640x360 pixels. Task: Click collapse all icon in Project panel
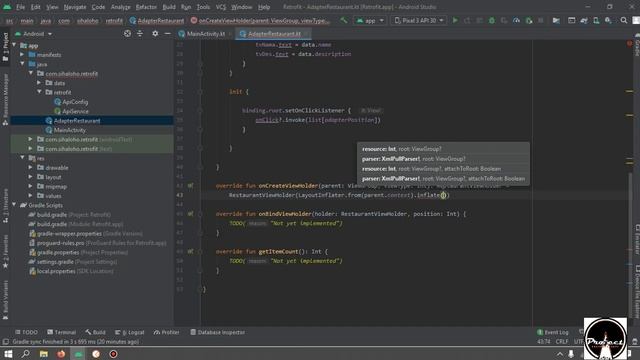(140, 33)
